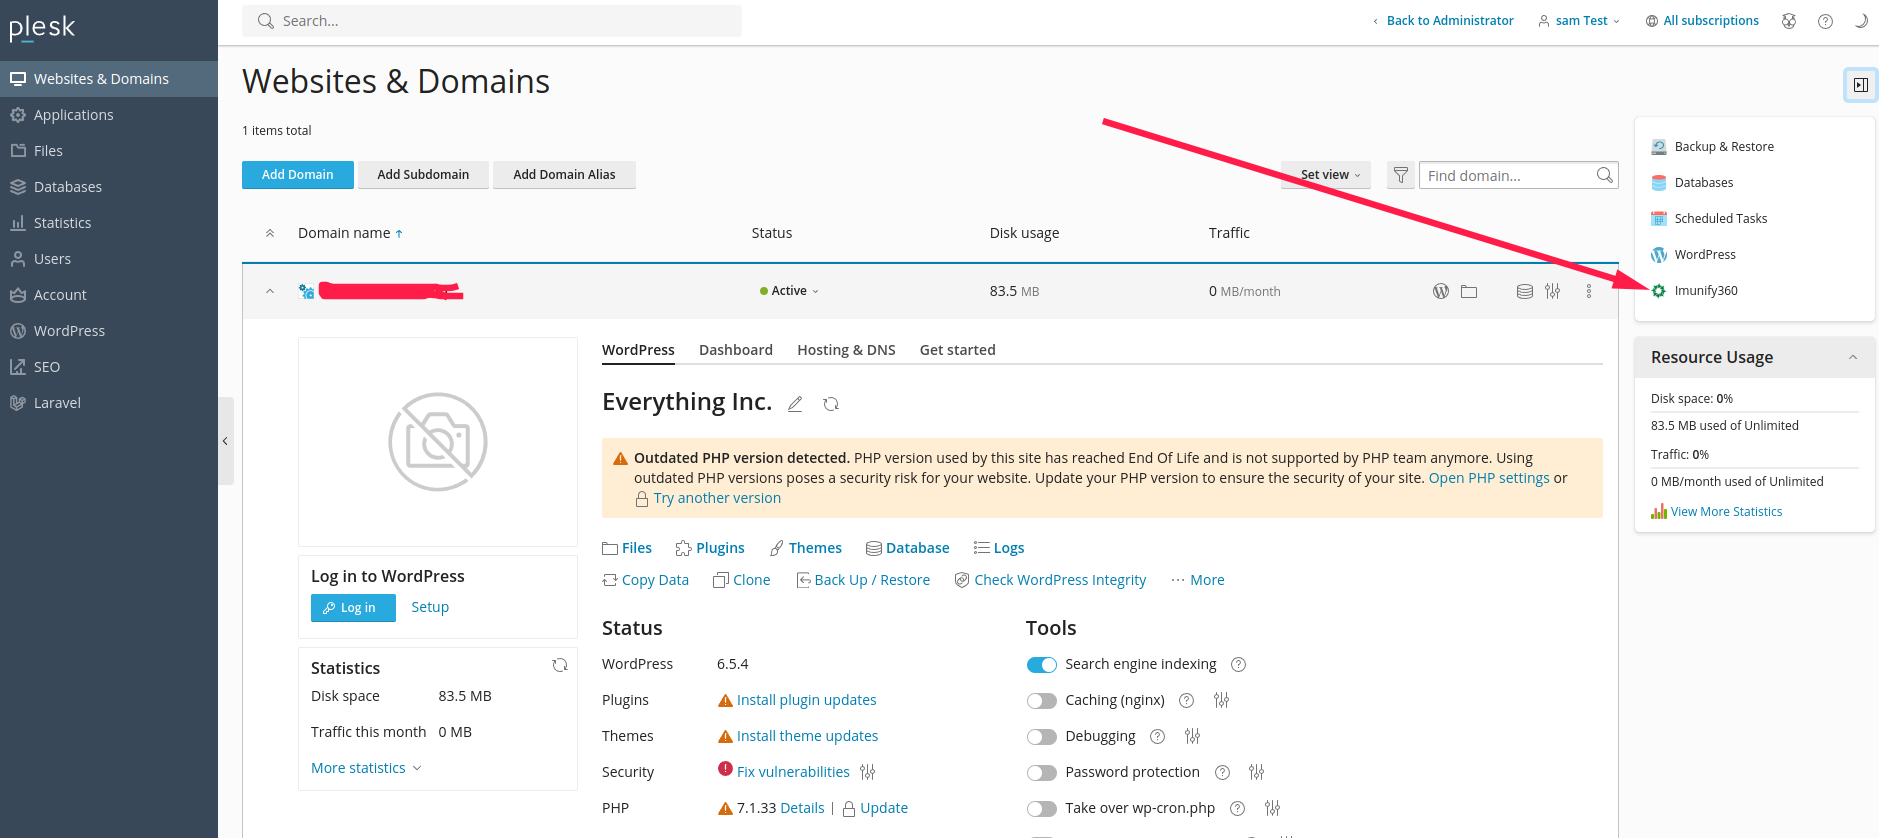Collapse the domain row chevron
The image size is (1879, 838).
270,291
